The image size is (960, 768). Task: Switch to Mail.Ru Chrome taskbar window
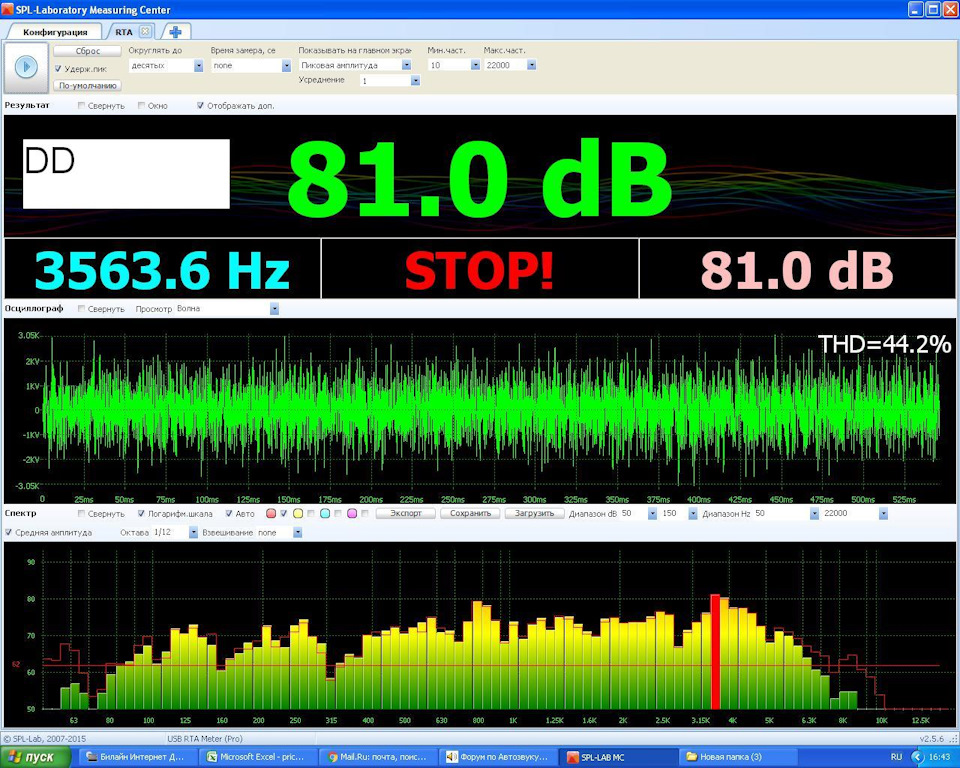[x=378, y=758]
